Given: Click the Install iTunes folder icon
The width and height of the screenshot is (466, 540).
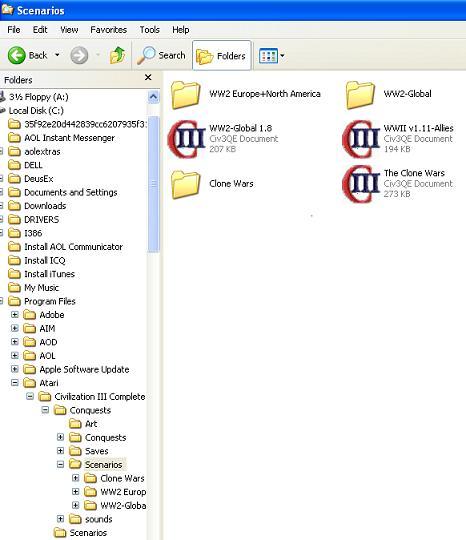Looking at the screenshot, I should click(x=14, y=274).
